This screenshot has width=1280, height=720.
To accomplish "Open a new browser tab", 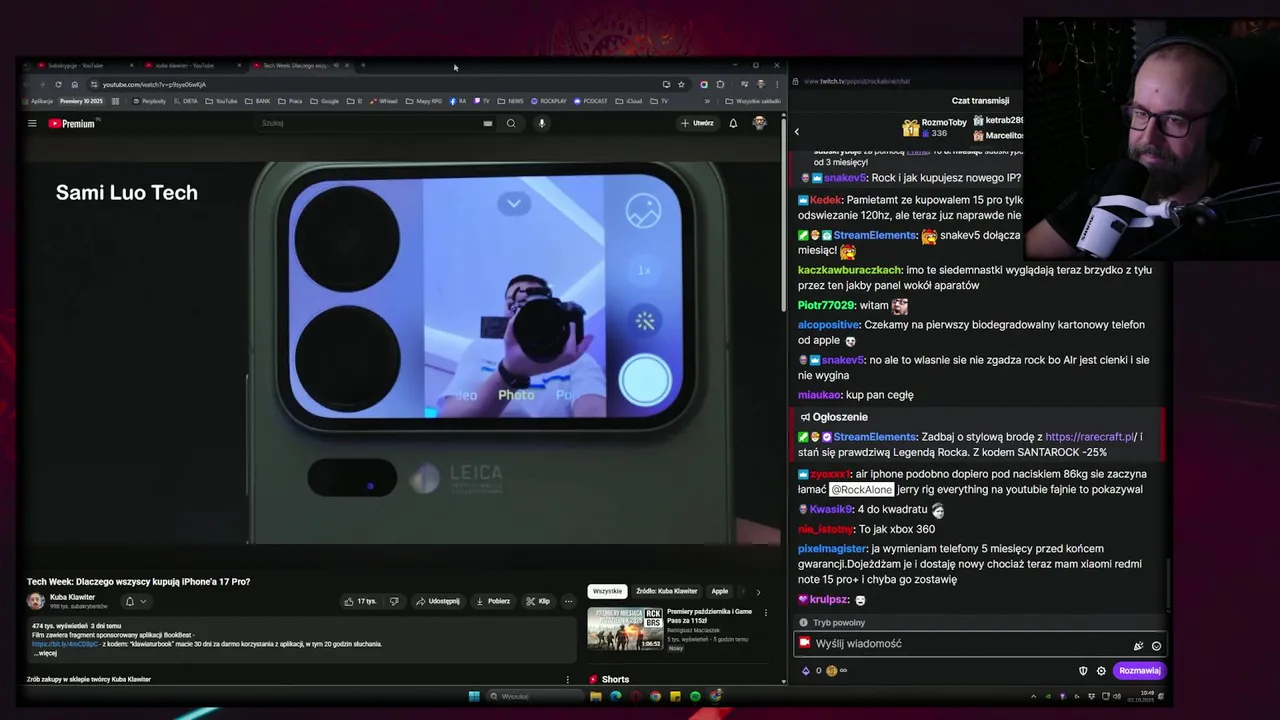I will click(x=363, y=66).
